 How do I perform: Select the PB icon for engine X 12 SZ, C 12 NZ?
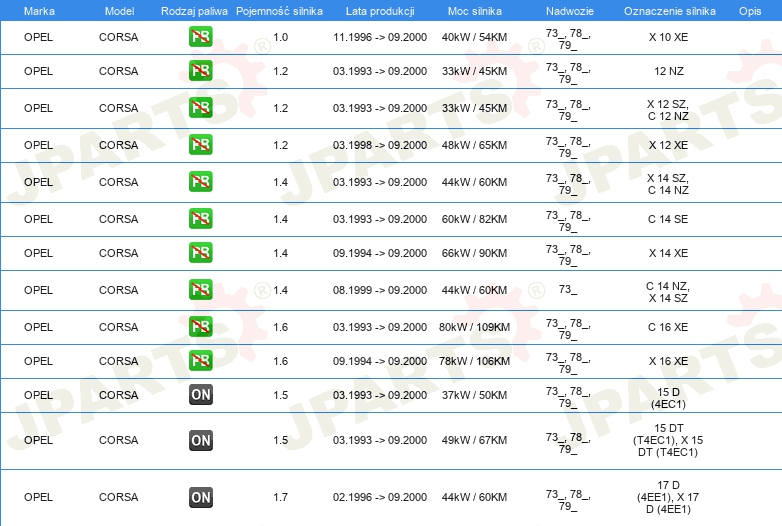pyautogui.click(x=200, y=108)
